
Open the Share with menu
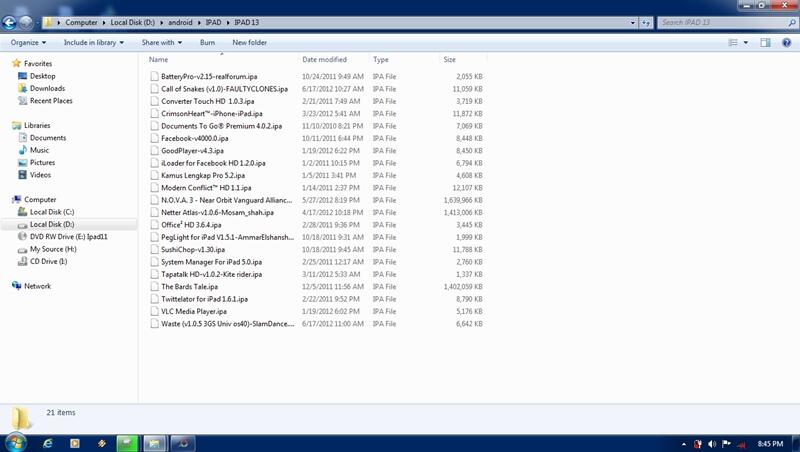coord(162,42)
